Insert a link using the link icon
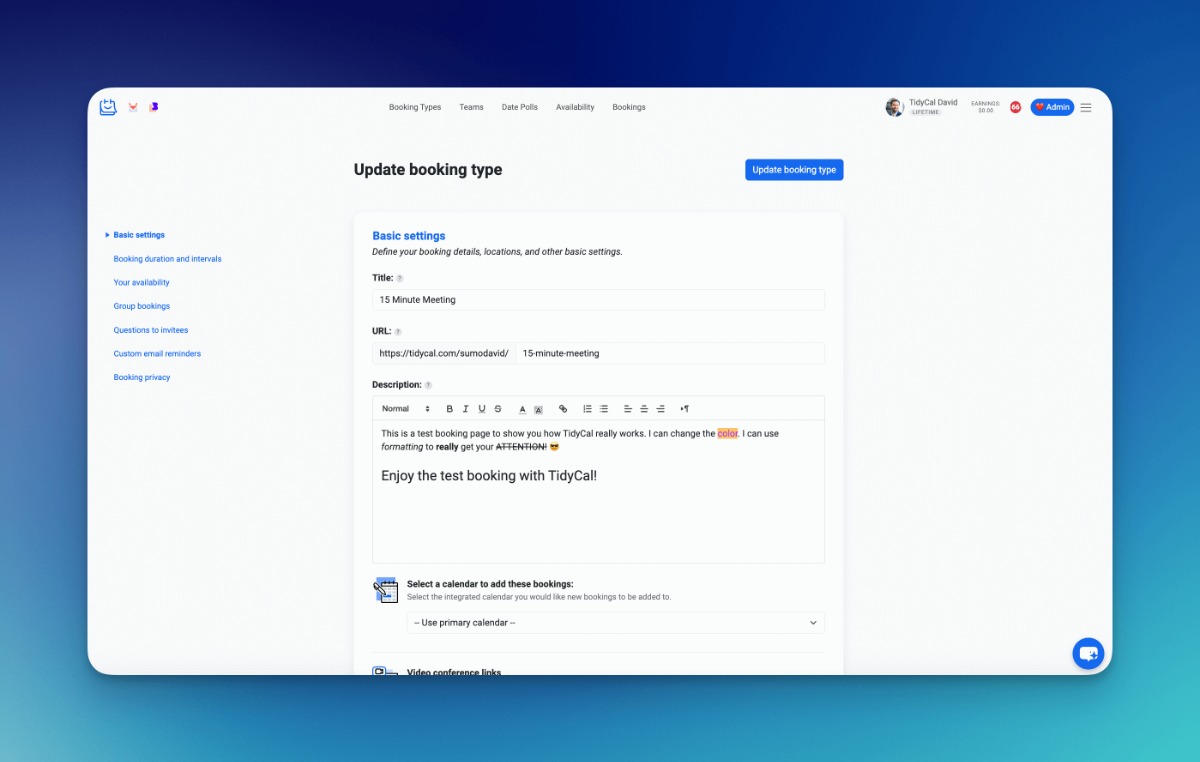This screenshot has width=1200, height=762. [x=563, y=409]
